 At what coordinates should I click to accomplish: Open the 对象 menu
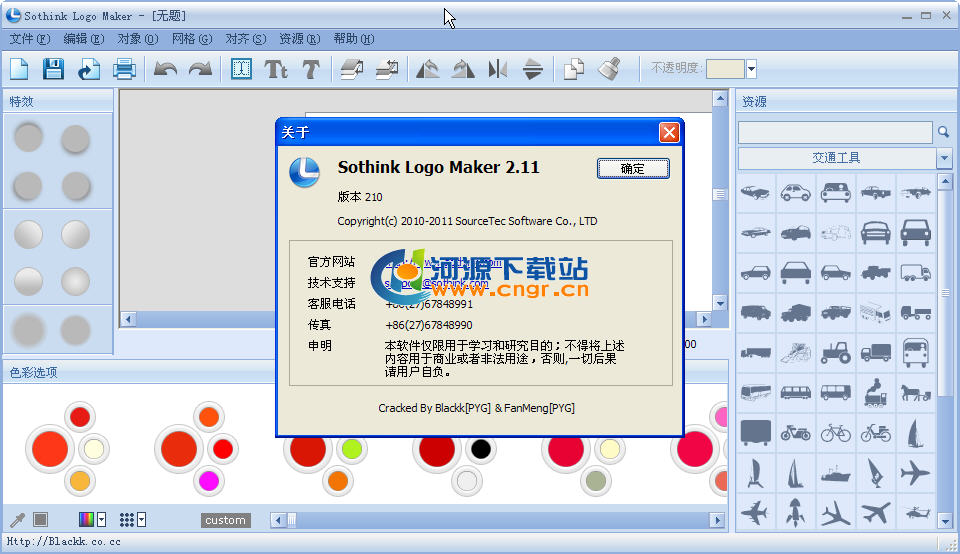tap(138, 39)
